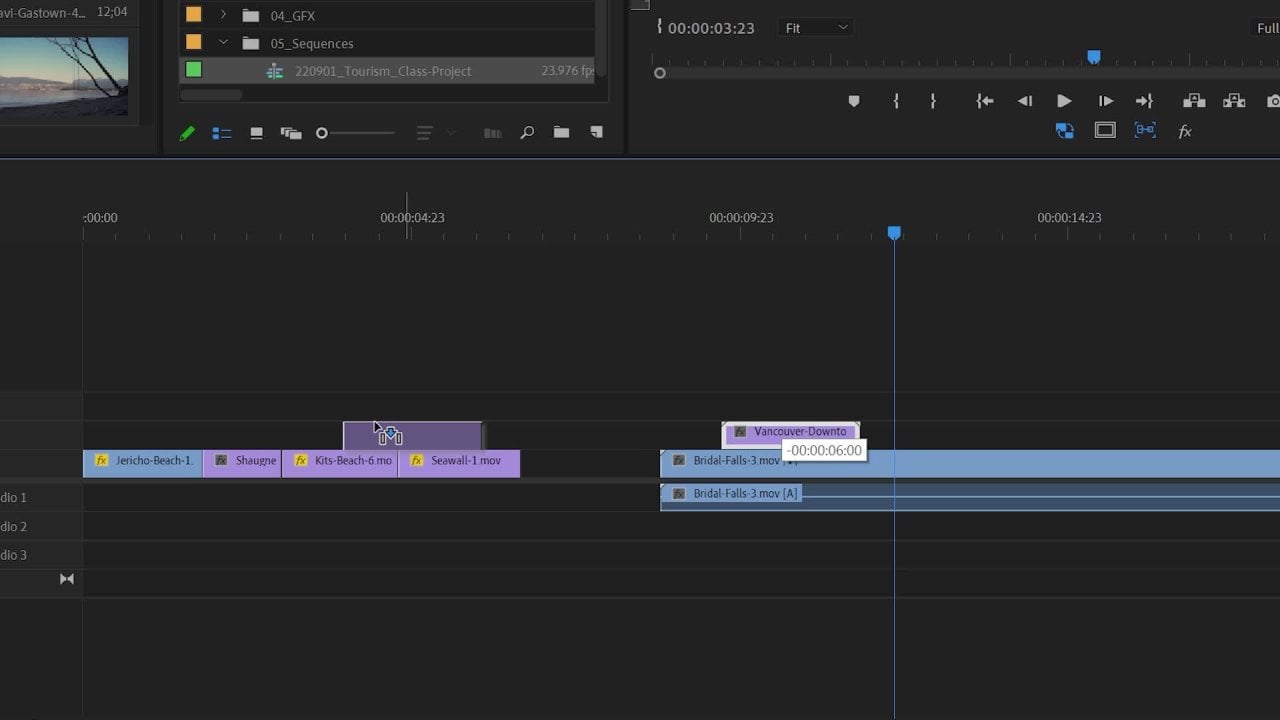Open the Full playback resolution dropdown

[1267, 28]
